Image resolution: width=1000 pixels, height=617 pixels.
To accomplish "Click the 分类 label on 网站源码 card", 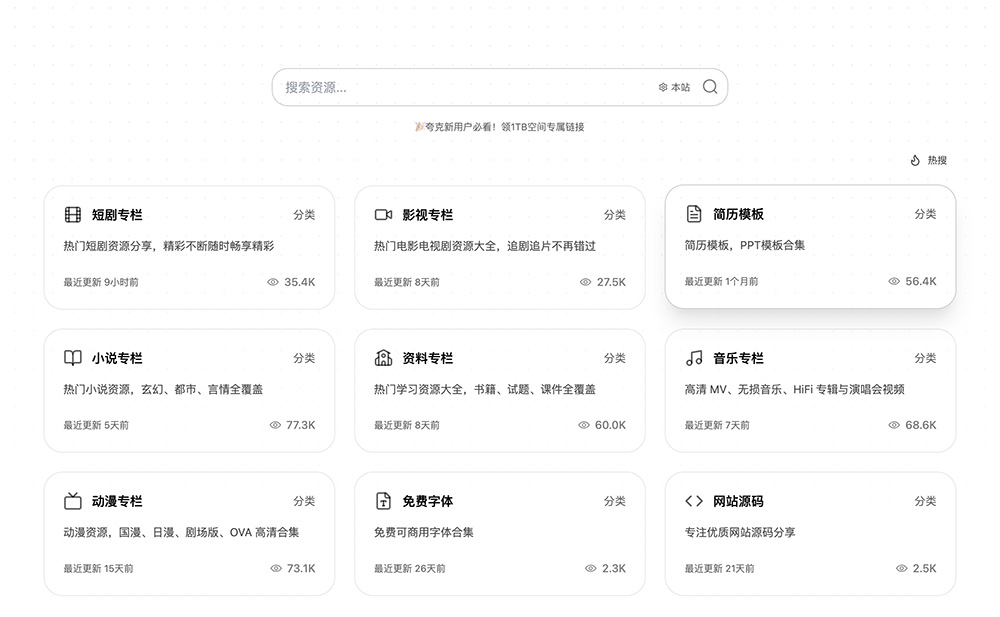I will [926, 501].
